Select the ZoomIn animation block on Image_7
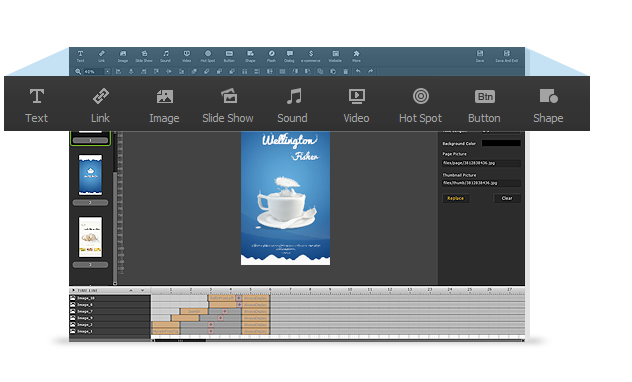 click(x=194, y=311)
